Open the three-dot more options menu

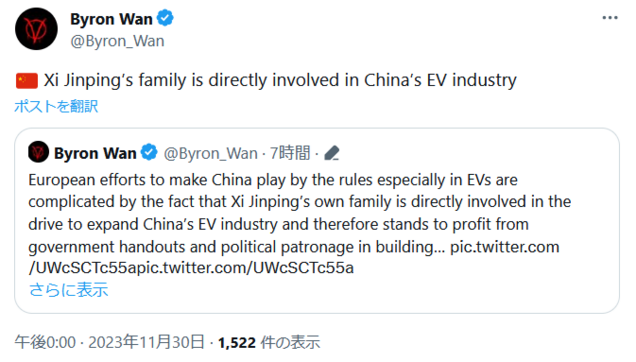(610, 18)
